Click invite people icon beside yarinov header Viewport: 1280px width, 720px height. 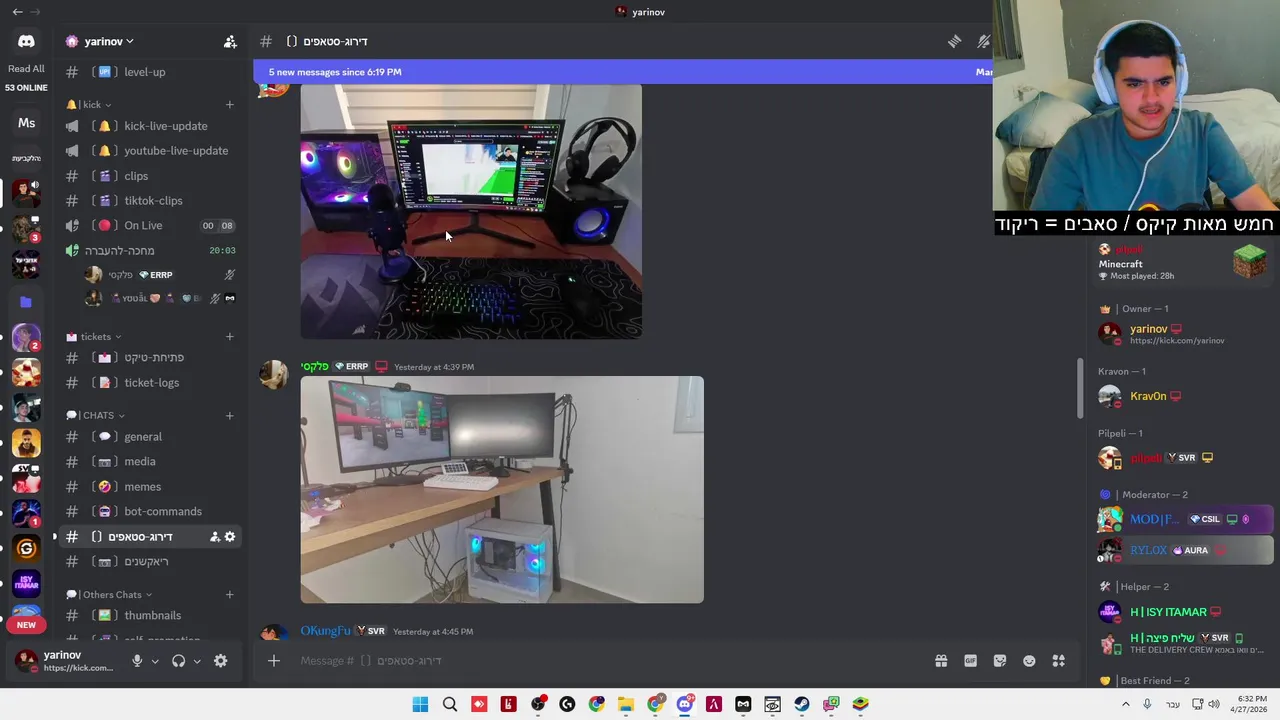230,41
